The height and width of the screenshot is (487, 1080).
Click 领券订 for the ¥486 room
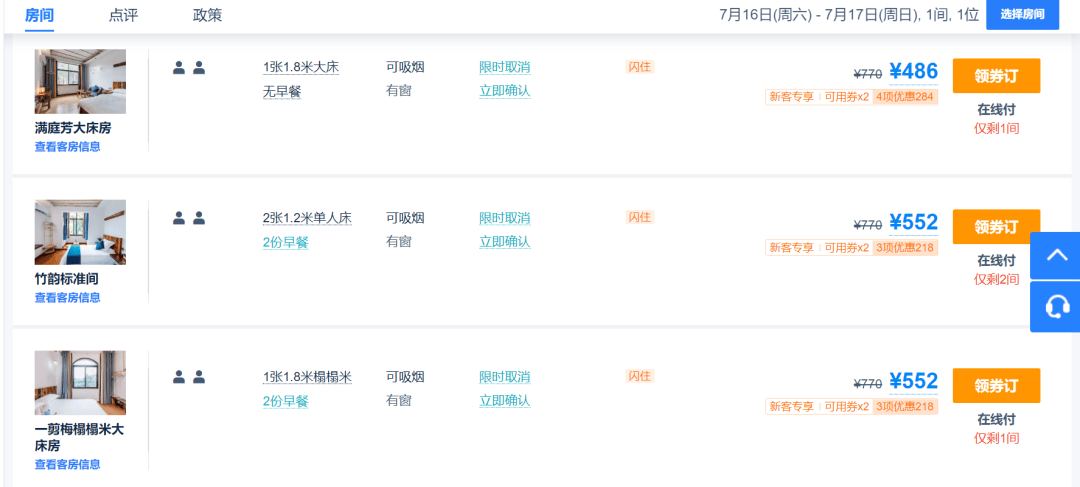click(x=996, y=76)
